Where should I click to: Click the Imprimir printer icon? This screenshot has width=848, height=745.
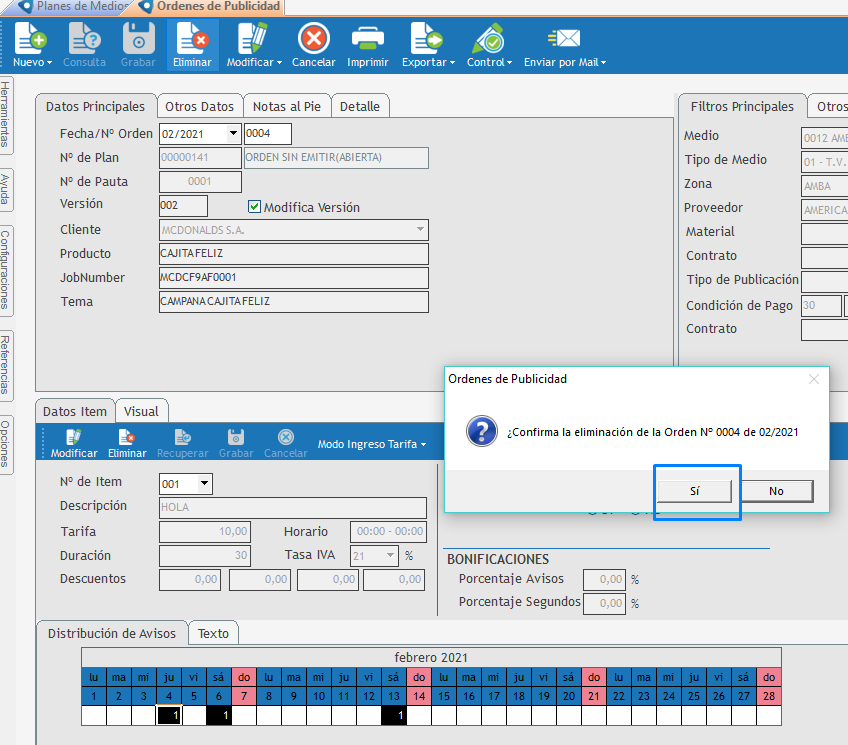coord(368,40)
